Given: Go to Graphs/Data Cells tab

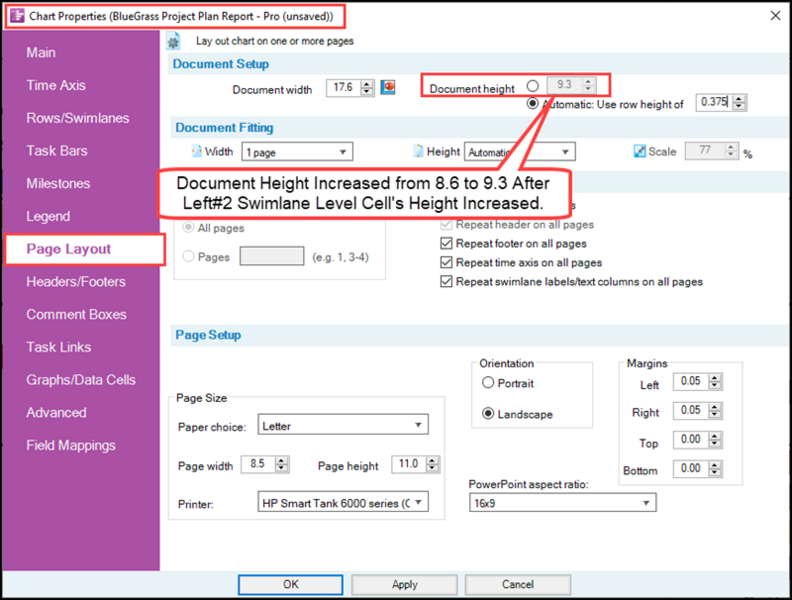Looking at the screenshot, I should tap(81, 380).
